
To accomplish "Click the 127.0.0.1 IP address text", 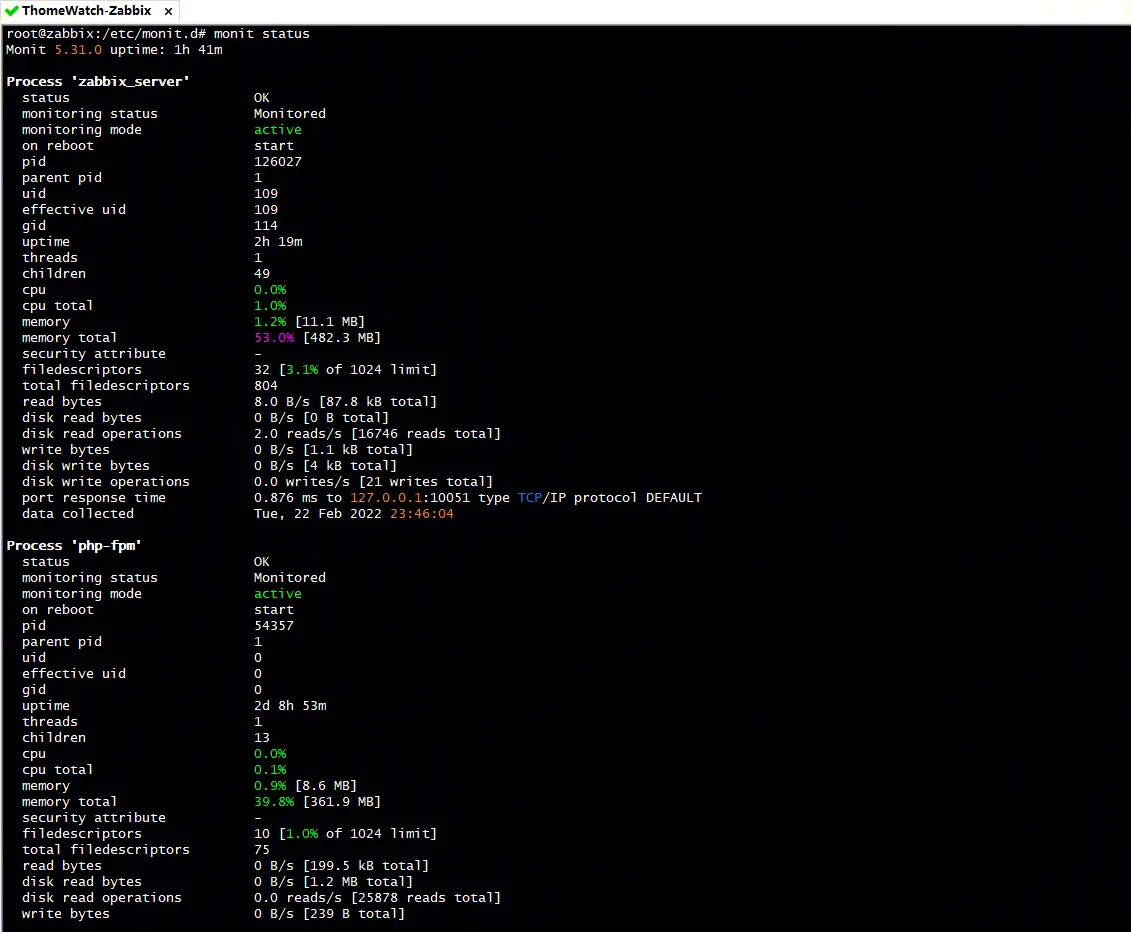I will (x=386, y=498).
